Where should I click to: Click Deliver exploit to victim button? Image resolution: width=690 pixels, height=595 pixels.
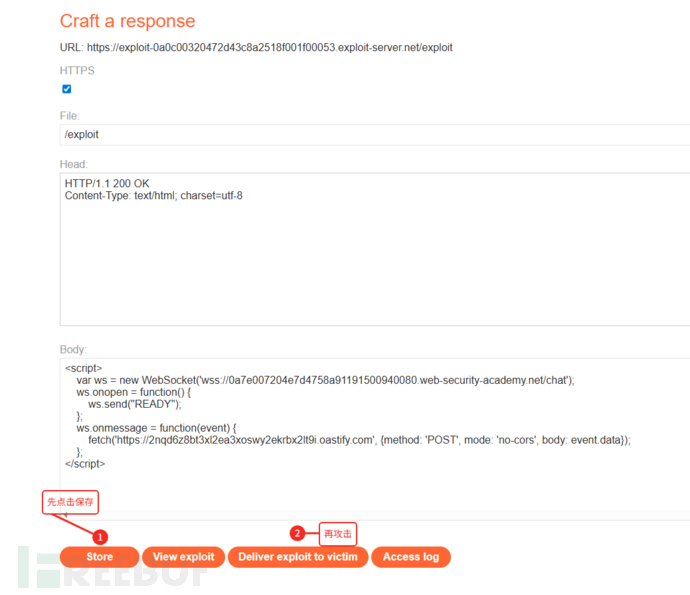298,557
